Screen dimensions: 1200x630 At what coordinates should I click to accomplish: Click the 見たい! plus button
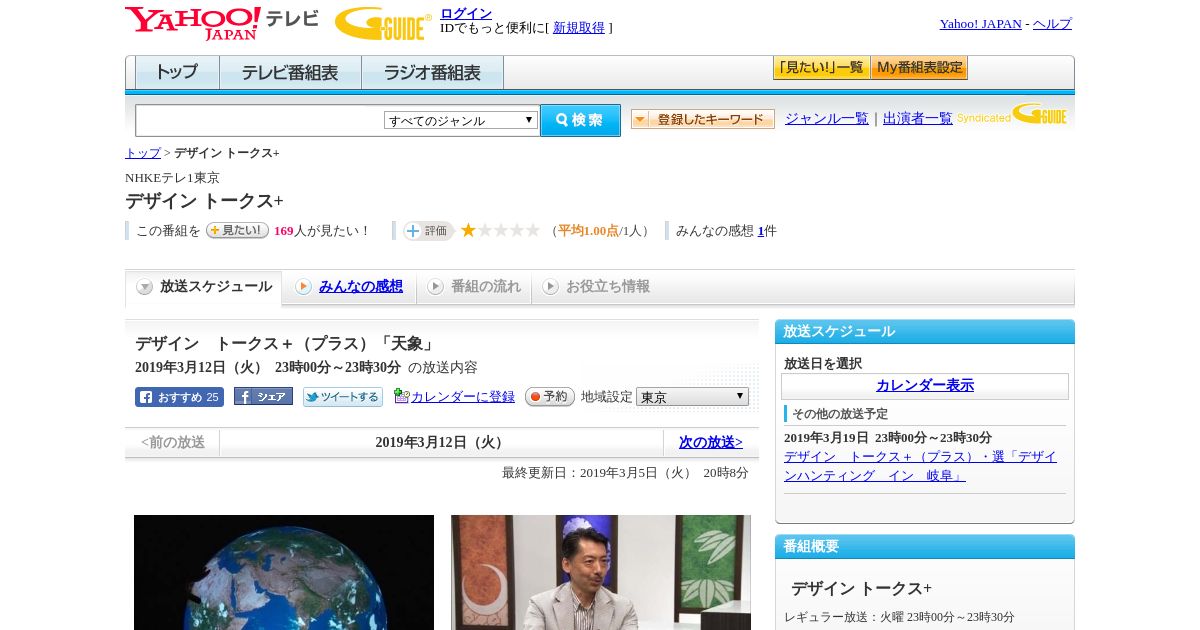237,230
